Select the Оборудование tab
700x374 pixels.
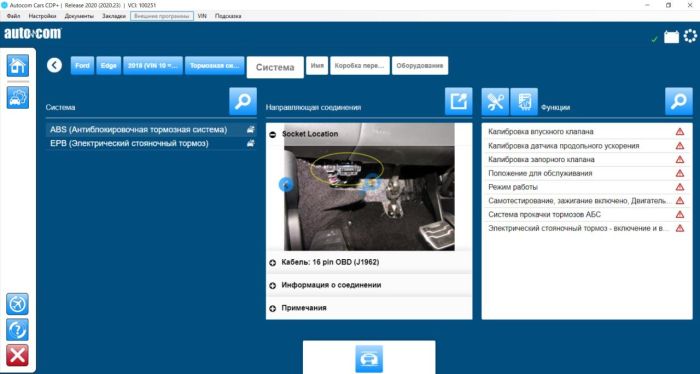(x=420, y=66)
